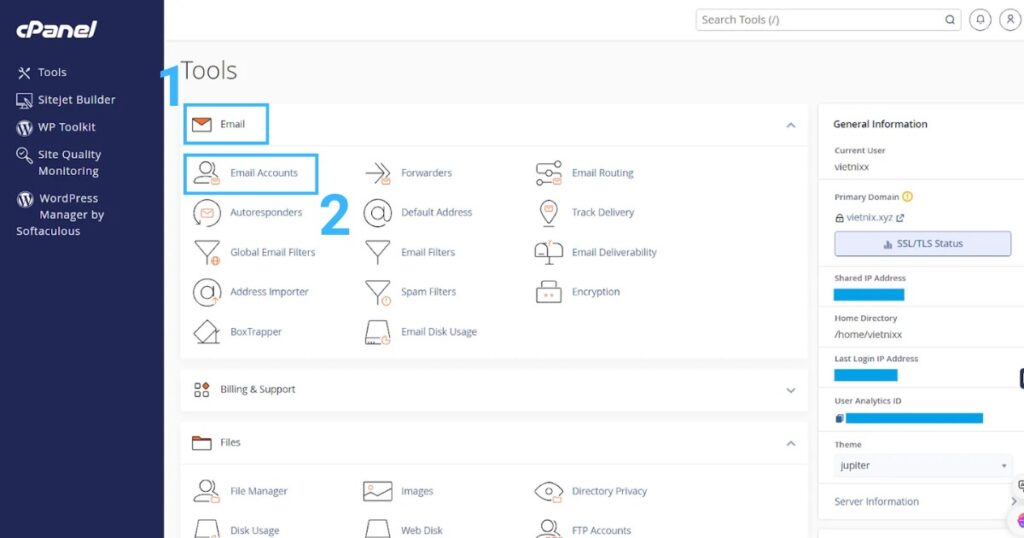Open the user account menu icon

[x=1008, y=20]
